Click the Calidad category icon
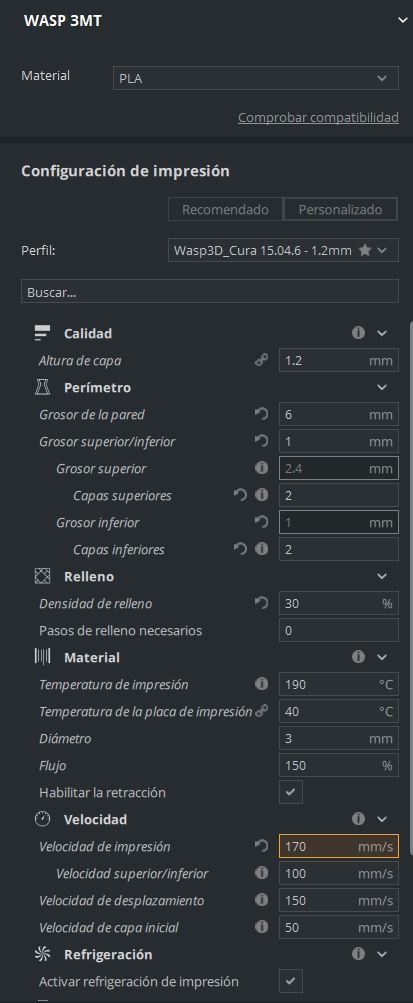The height and width of the screenshot is (1003, 413). [x=42, y=333]
